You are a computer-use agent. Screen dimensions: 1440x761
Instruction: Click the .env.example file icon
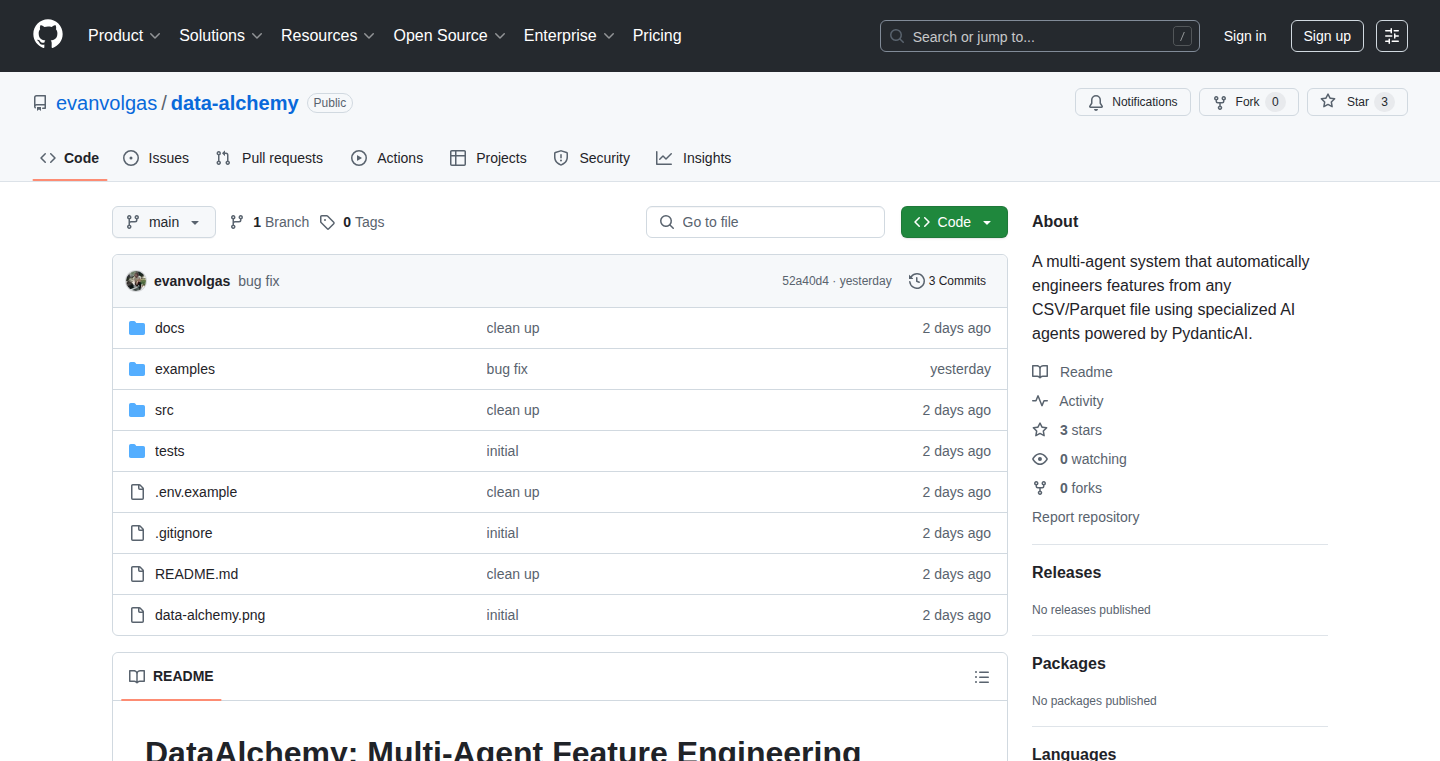click(137, 492)
